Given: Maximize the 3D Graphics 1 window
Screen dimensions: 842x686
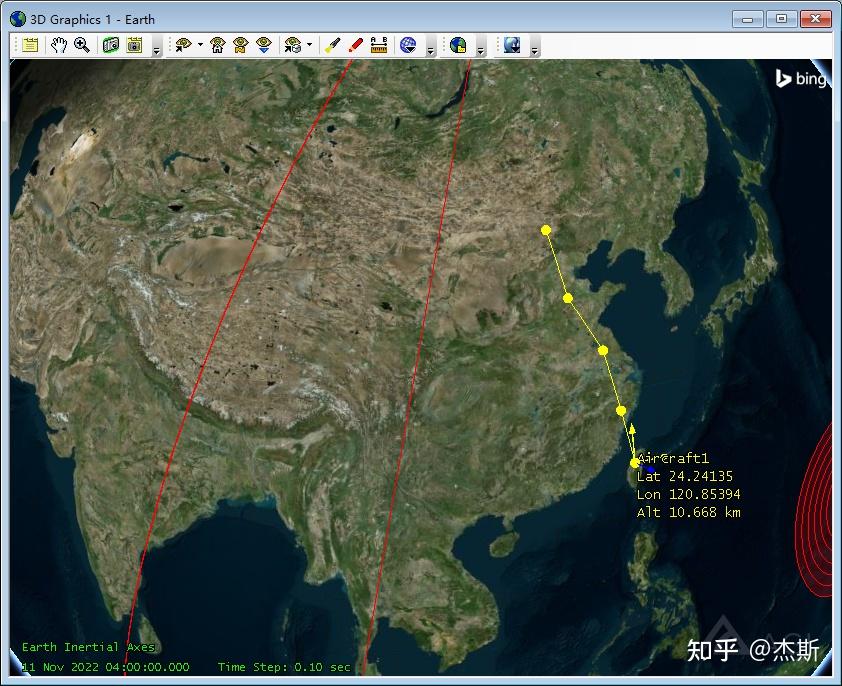Looking at the screenshot, I should (x=781, y=19).
